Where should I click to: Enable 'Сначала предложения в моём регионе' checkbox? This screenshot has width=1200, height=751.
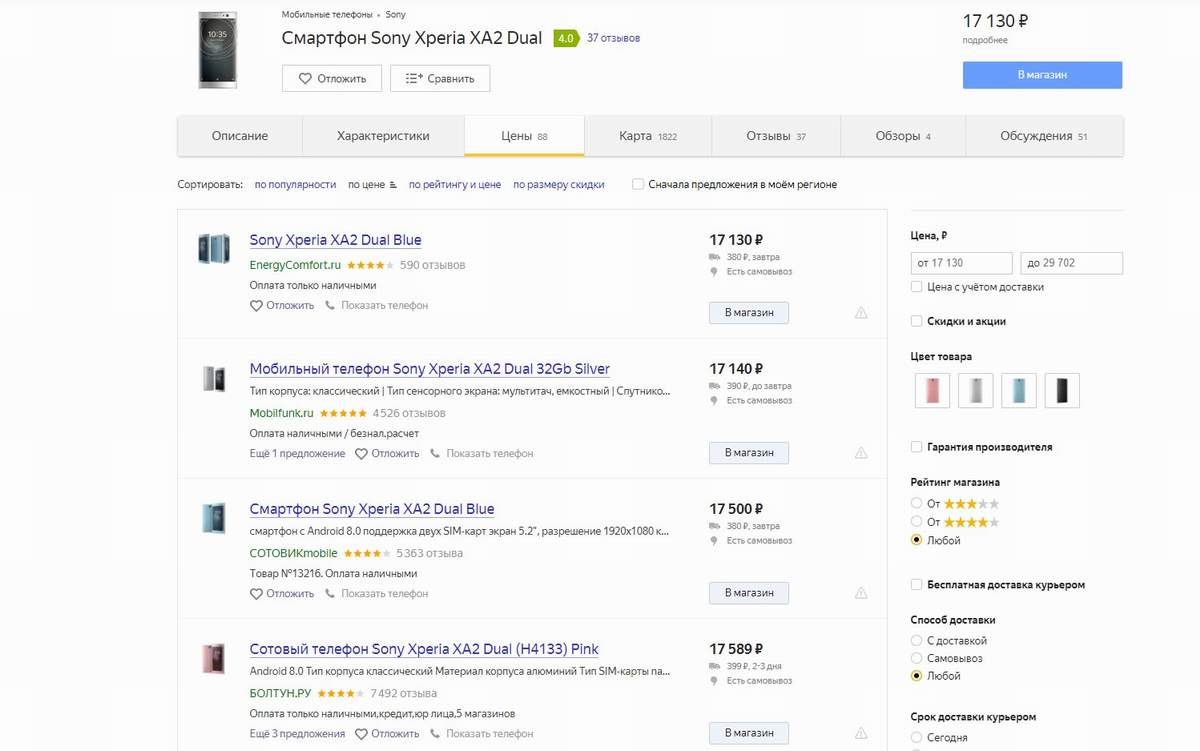(x=638, y=184)
